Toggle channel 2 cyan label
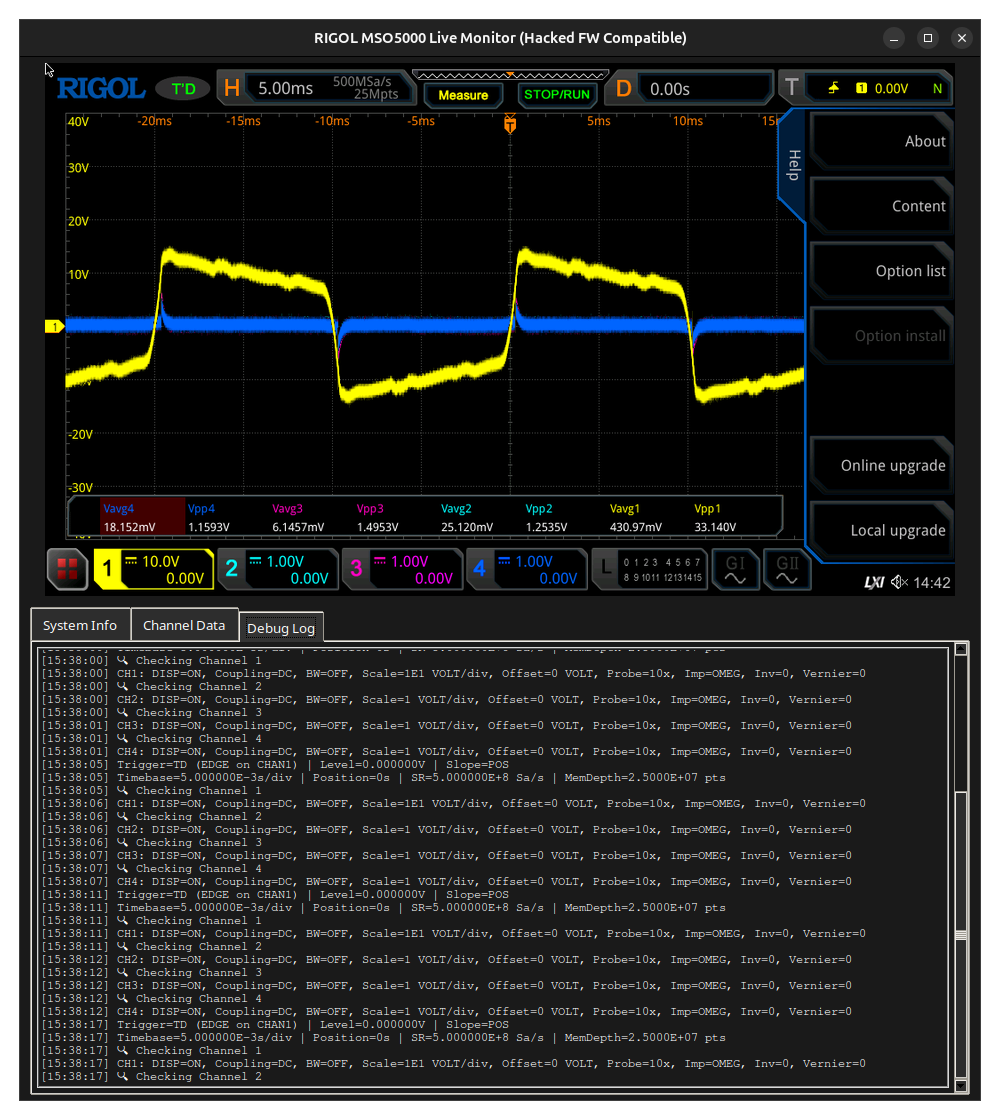Screen dimensions: 1000x1120 coord(277,569)
